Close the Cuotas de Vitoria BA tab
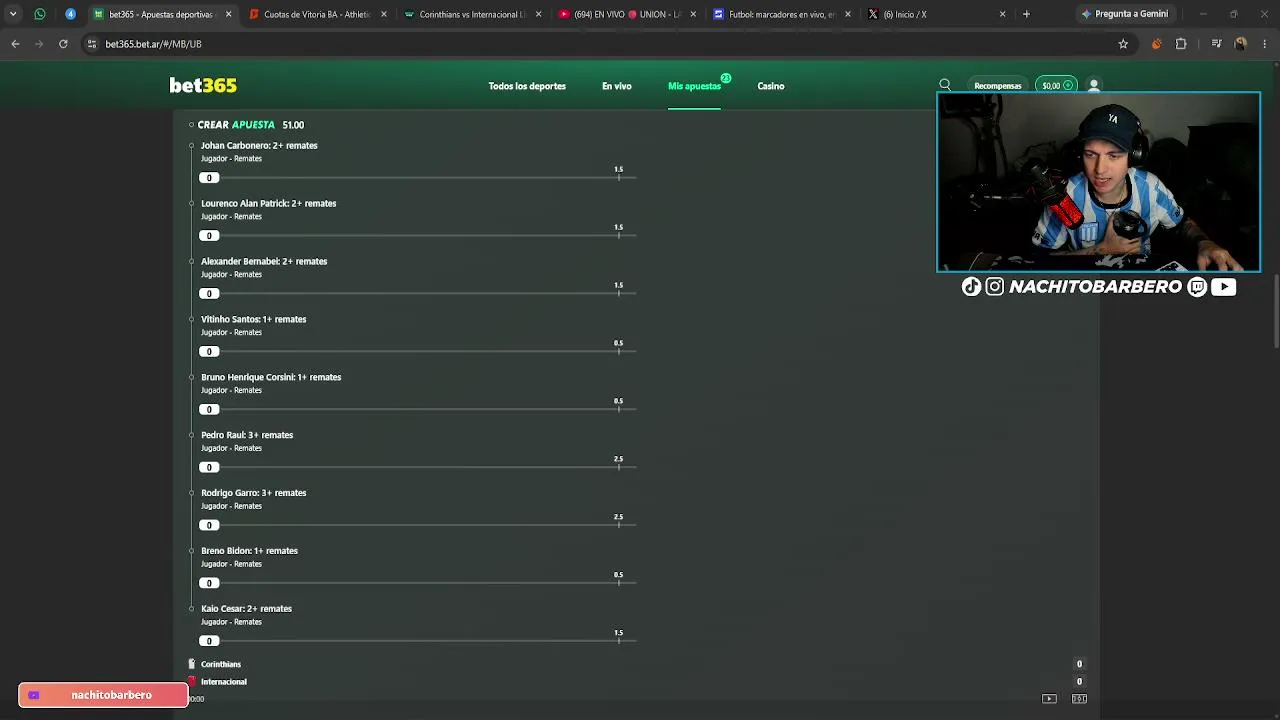This screenshot has height=720, width=1280. point(384,14)
